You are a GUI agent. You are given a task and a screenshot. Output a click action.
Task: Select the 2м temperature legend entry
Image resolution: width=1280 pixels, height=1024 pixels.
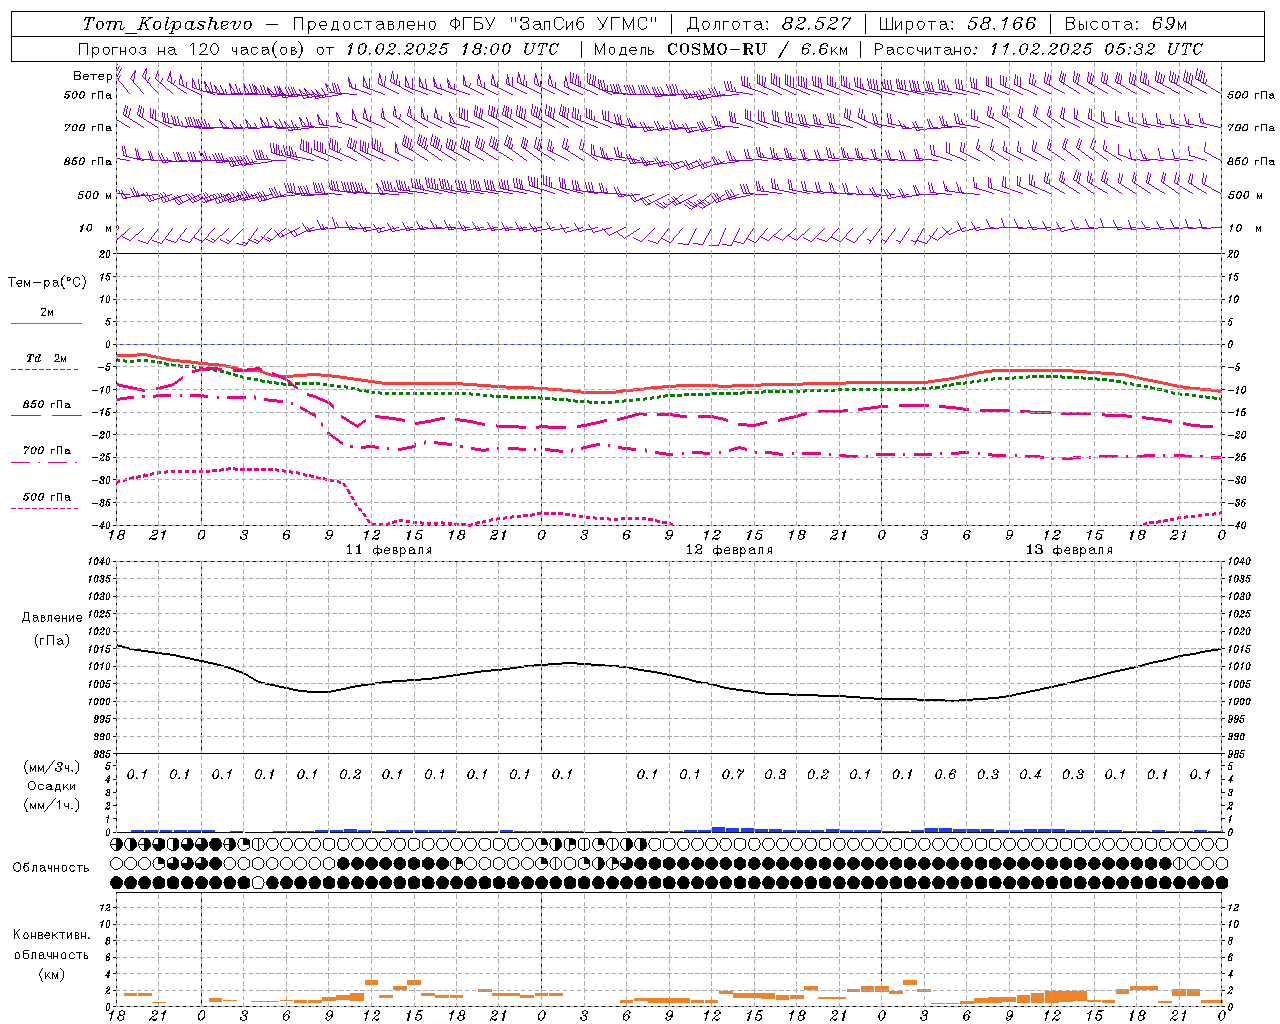click(x=47, y=313)
